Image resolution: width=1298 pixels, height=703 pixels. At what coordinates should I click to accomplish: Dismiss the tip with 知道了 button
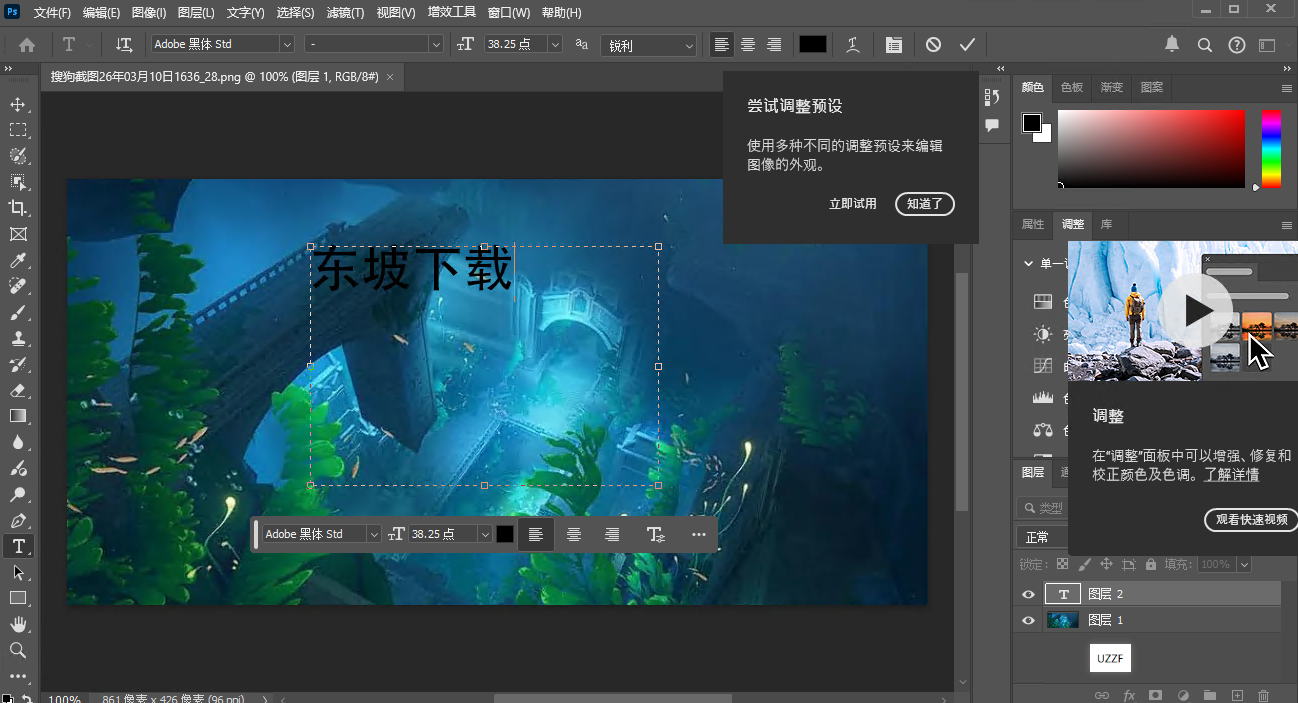[x=924, y=203]
